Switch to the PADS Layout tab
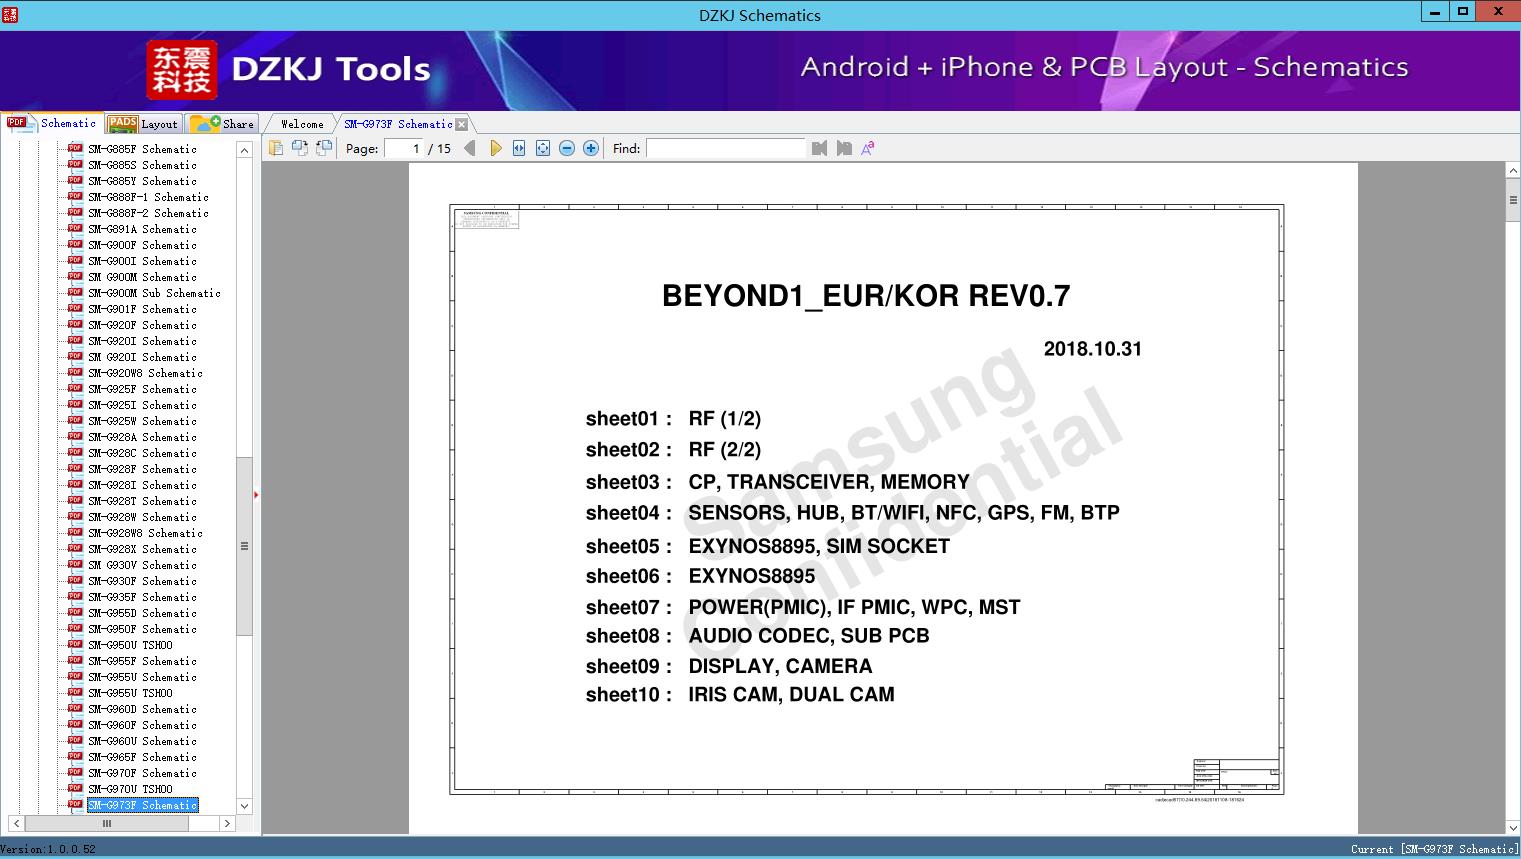 (x=143, y=123)
